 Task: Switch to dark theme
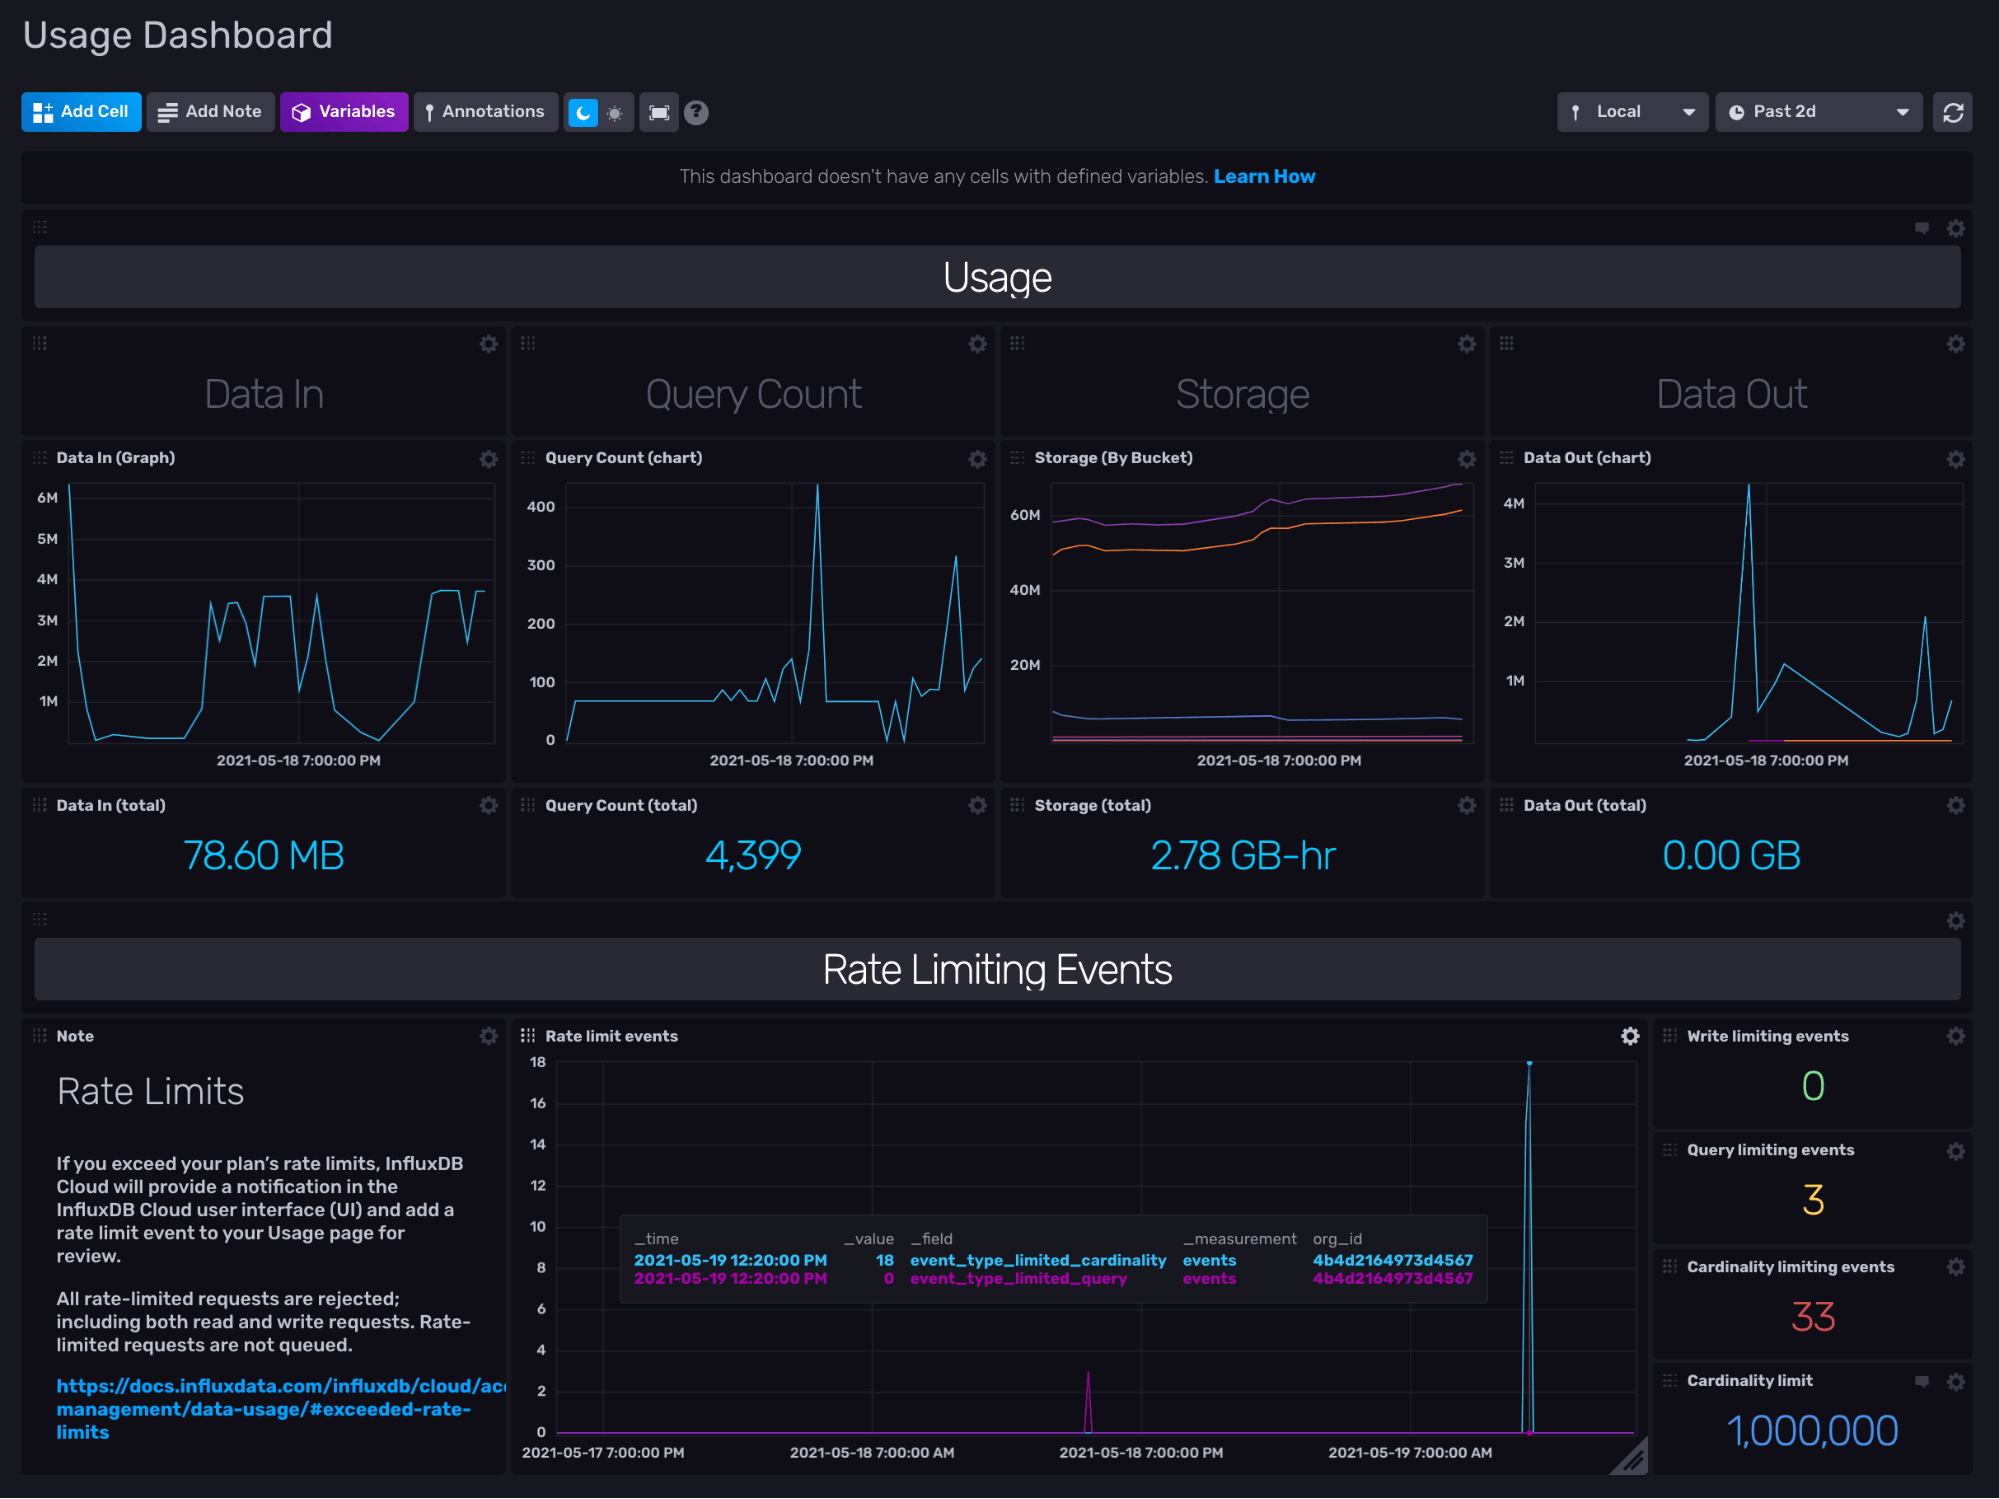(583, 112)
